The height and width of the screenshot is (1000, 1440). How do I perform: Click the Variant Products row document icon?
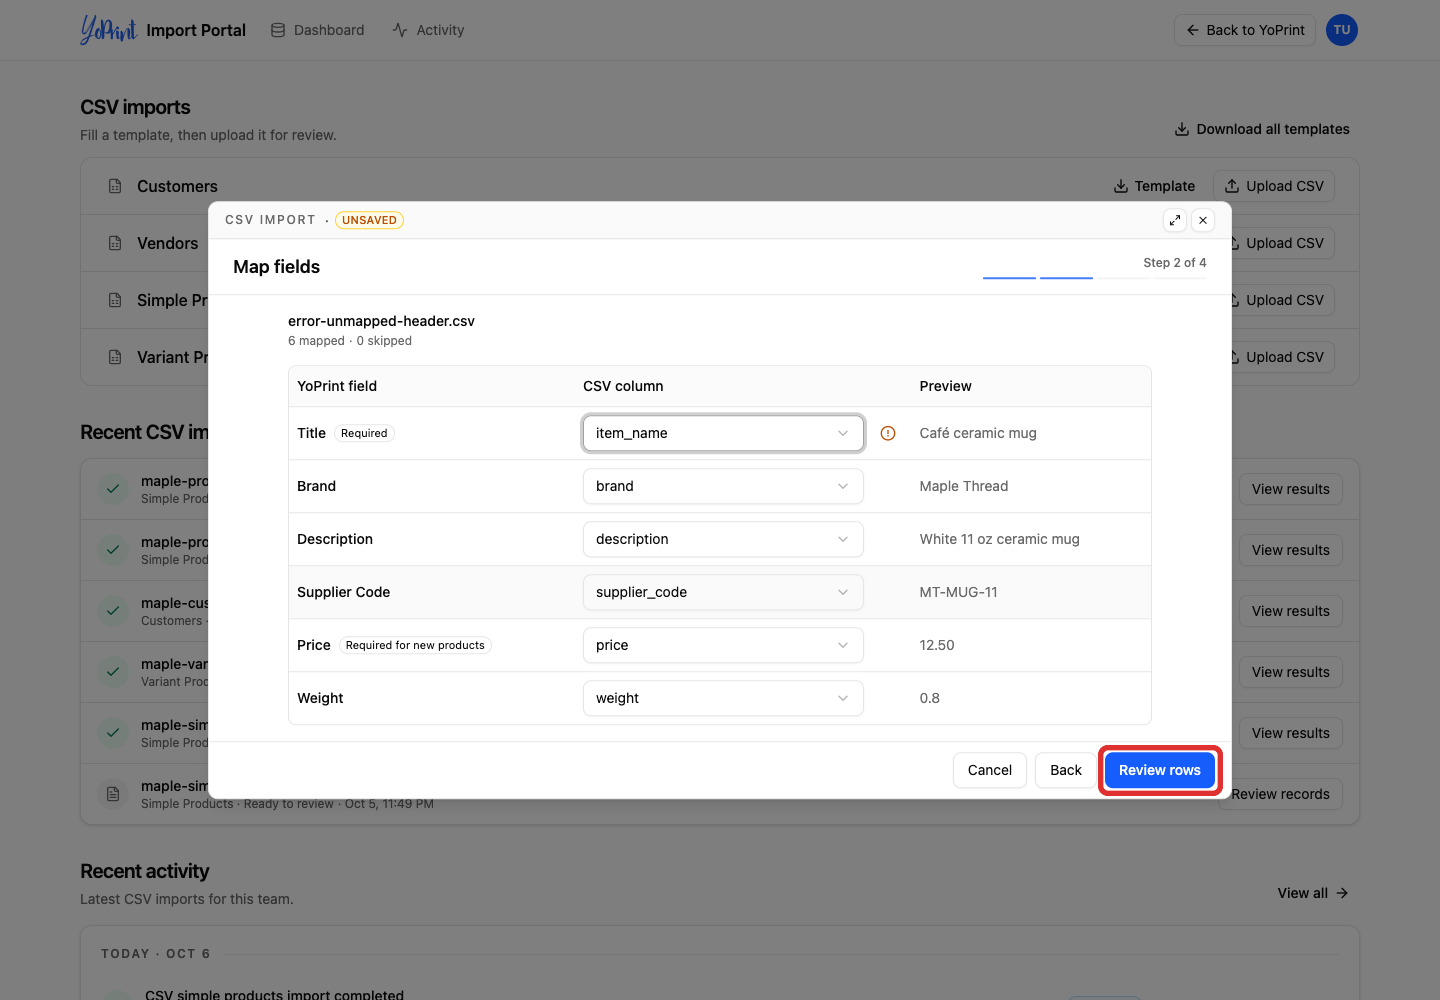click(115, 357)
